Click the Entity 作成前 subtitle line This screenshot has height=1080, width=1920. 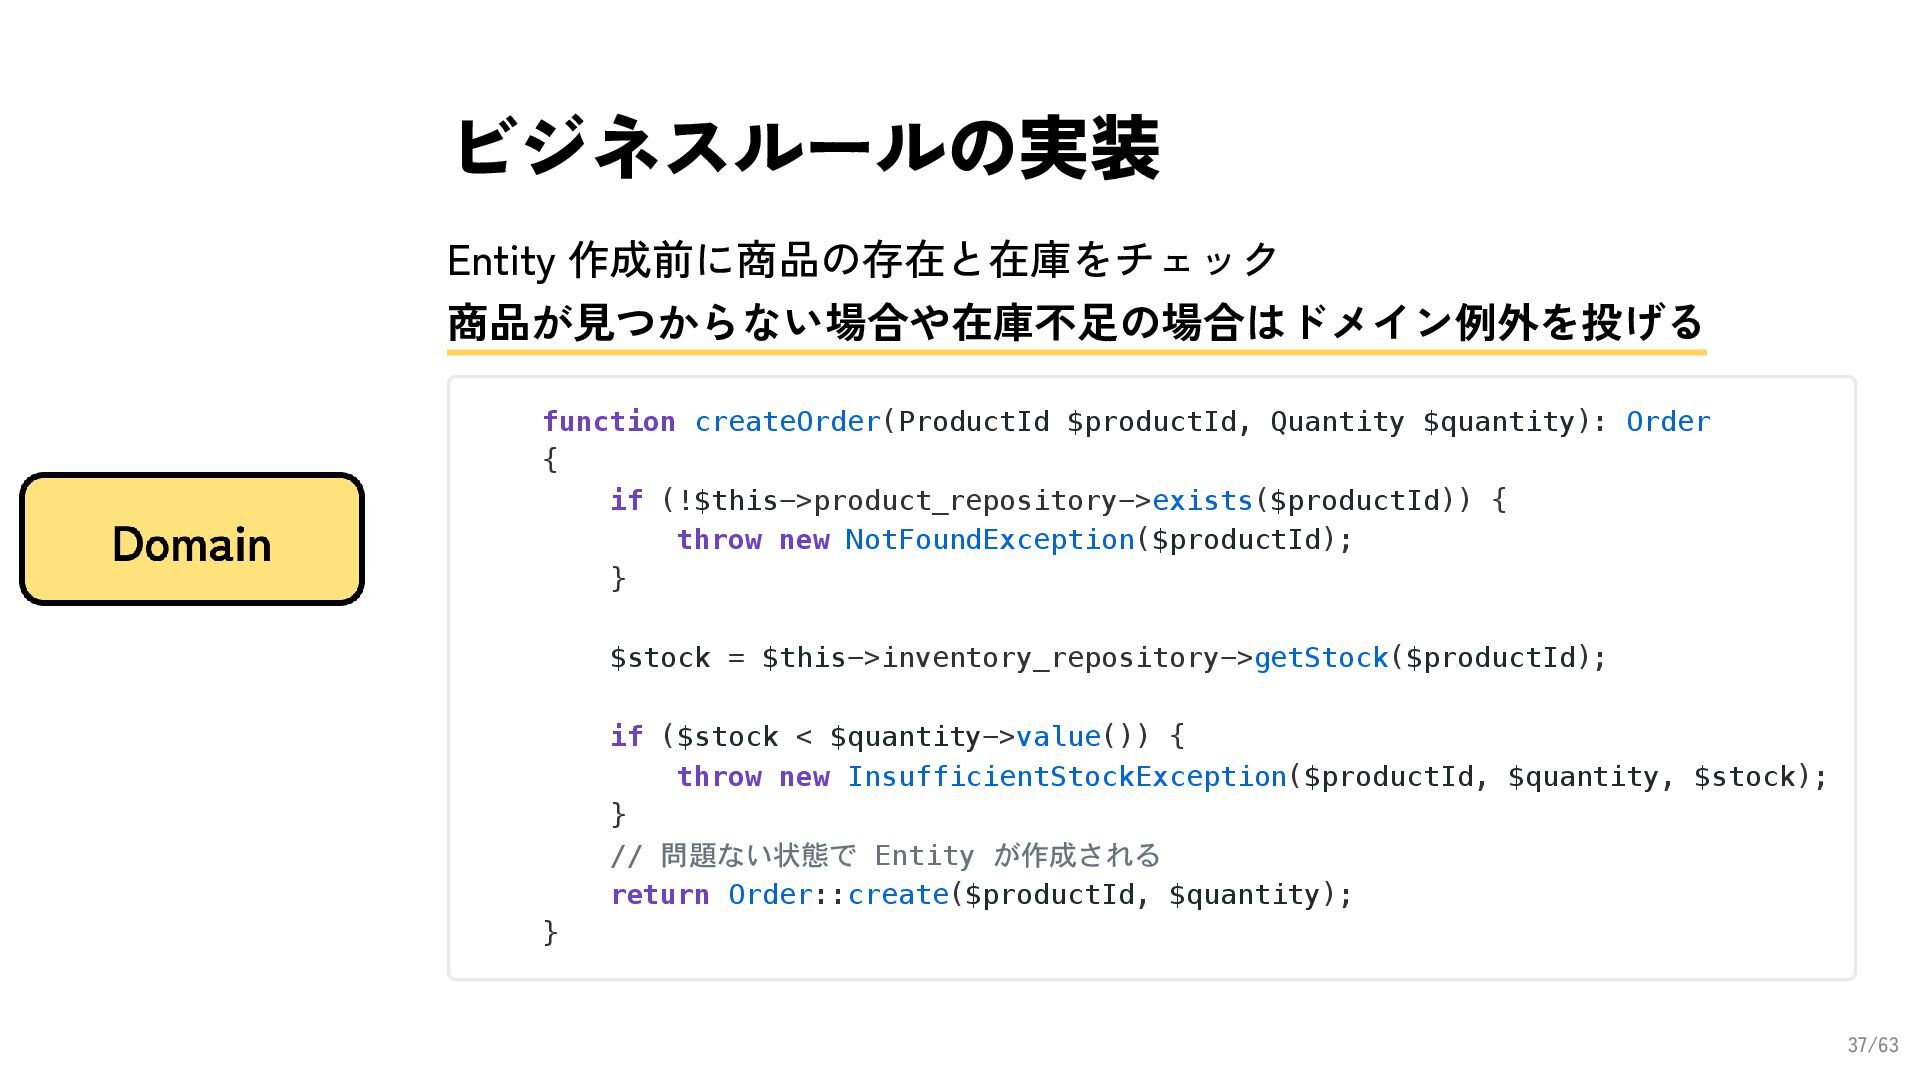click(862, 261)
